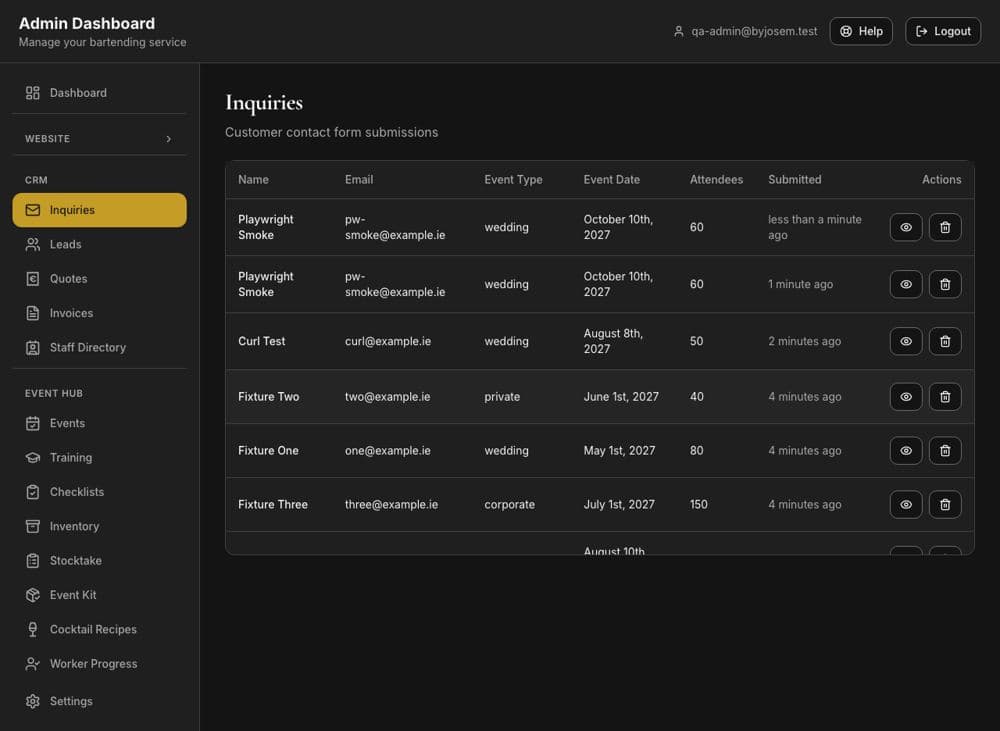View the Fixture One inquiry
Viewport: 1000px width, 731px height.
click(906, 450)
